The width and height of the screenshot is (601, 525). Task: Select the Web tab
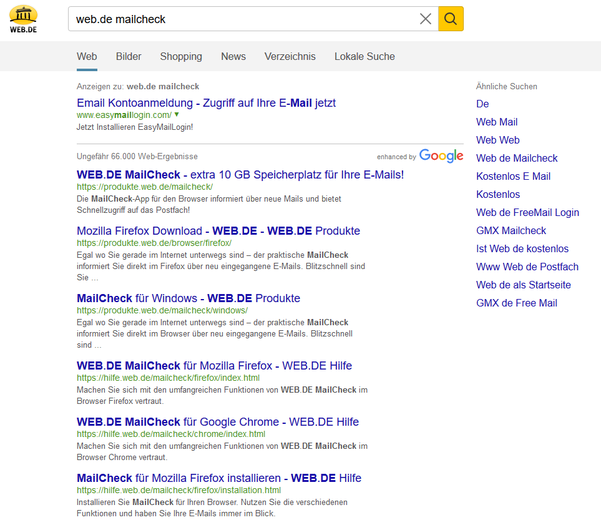[87, 56]
